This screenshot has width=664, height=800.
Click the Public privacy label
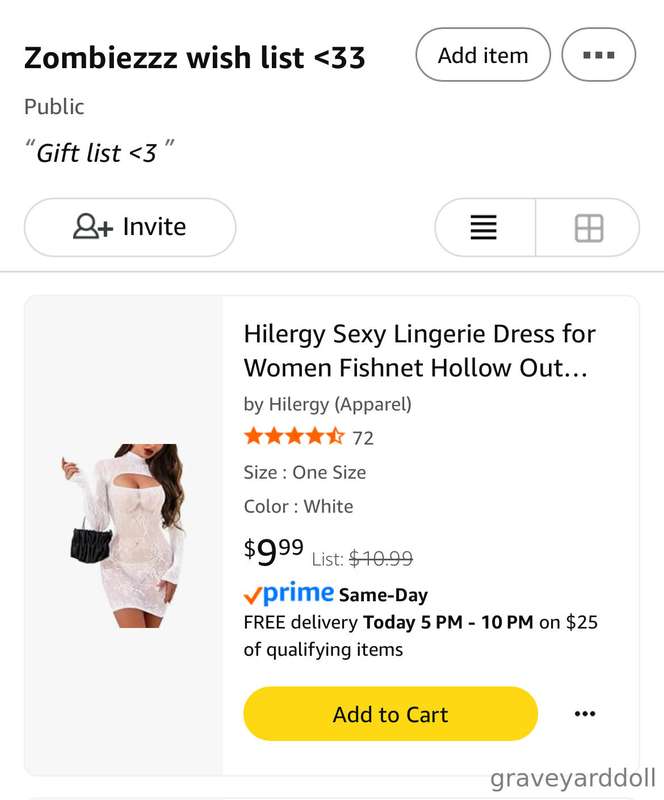click(x=54, y=107)
